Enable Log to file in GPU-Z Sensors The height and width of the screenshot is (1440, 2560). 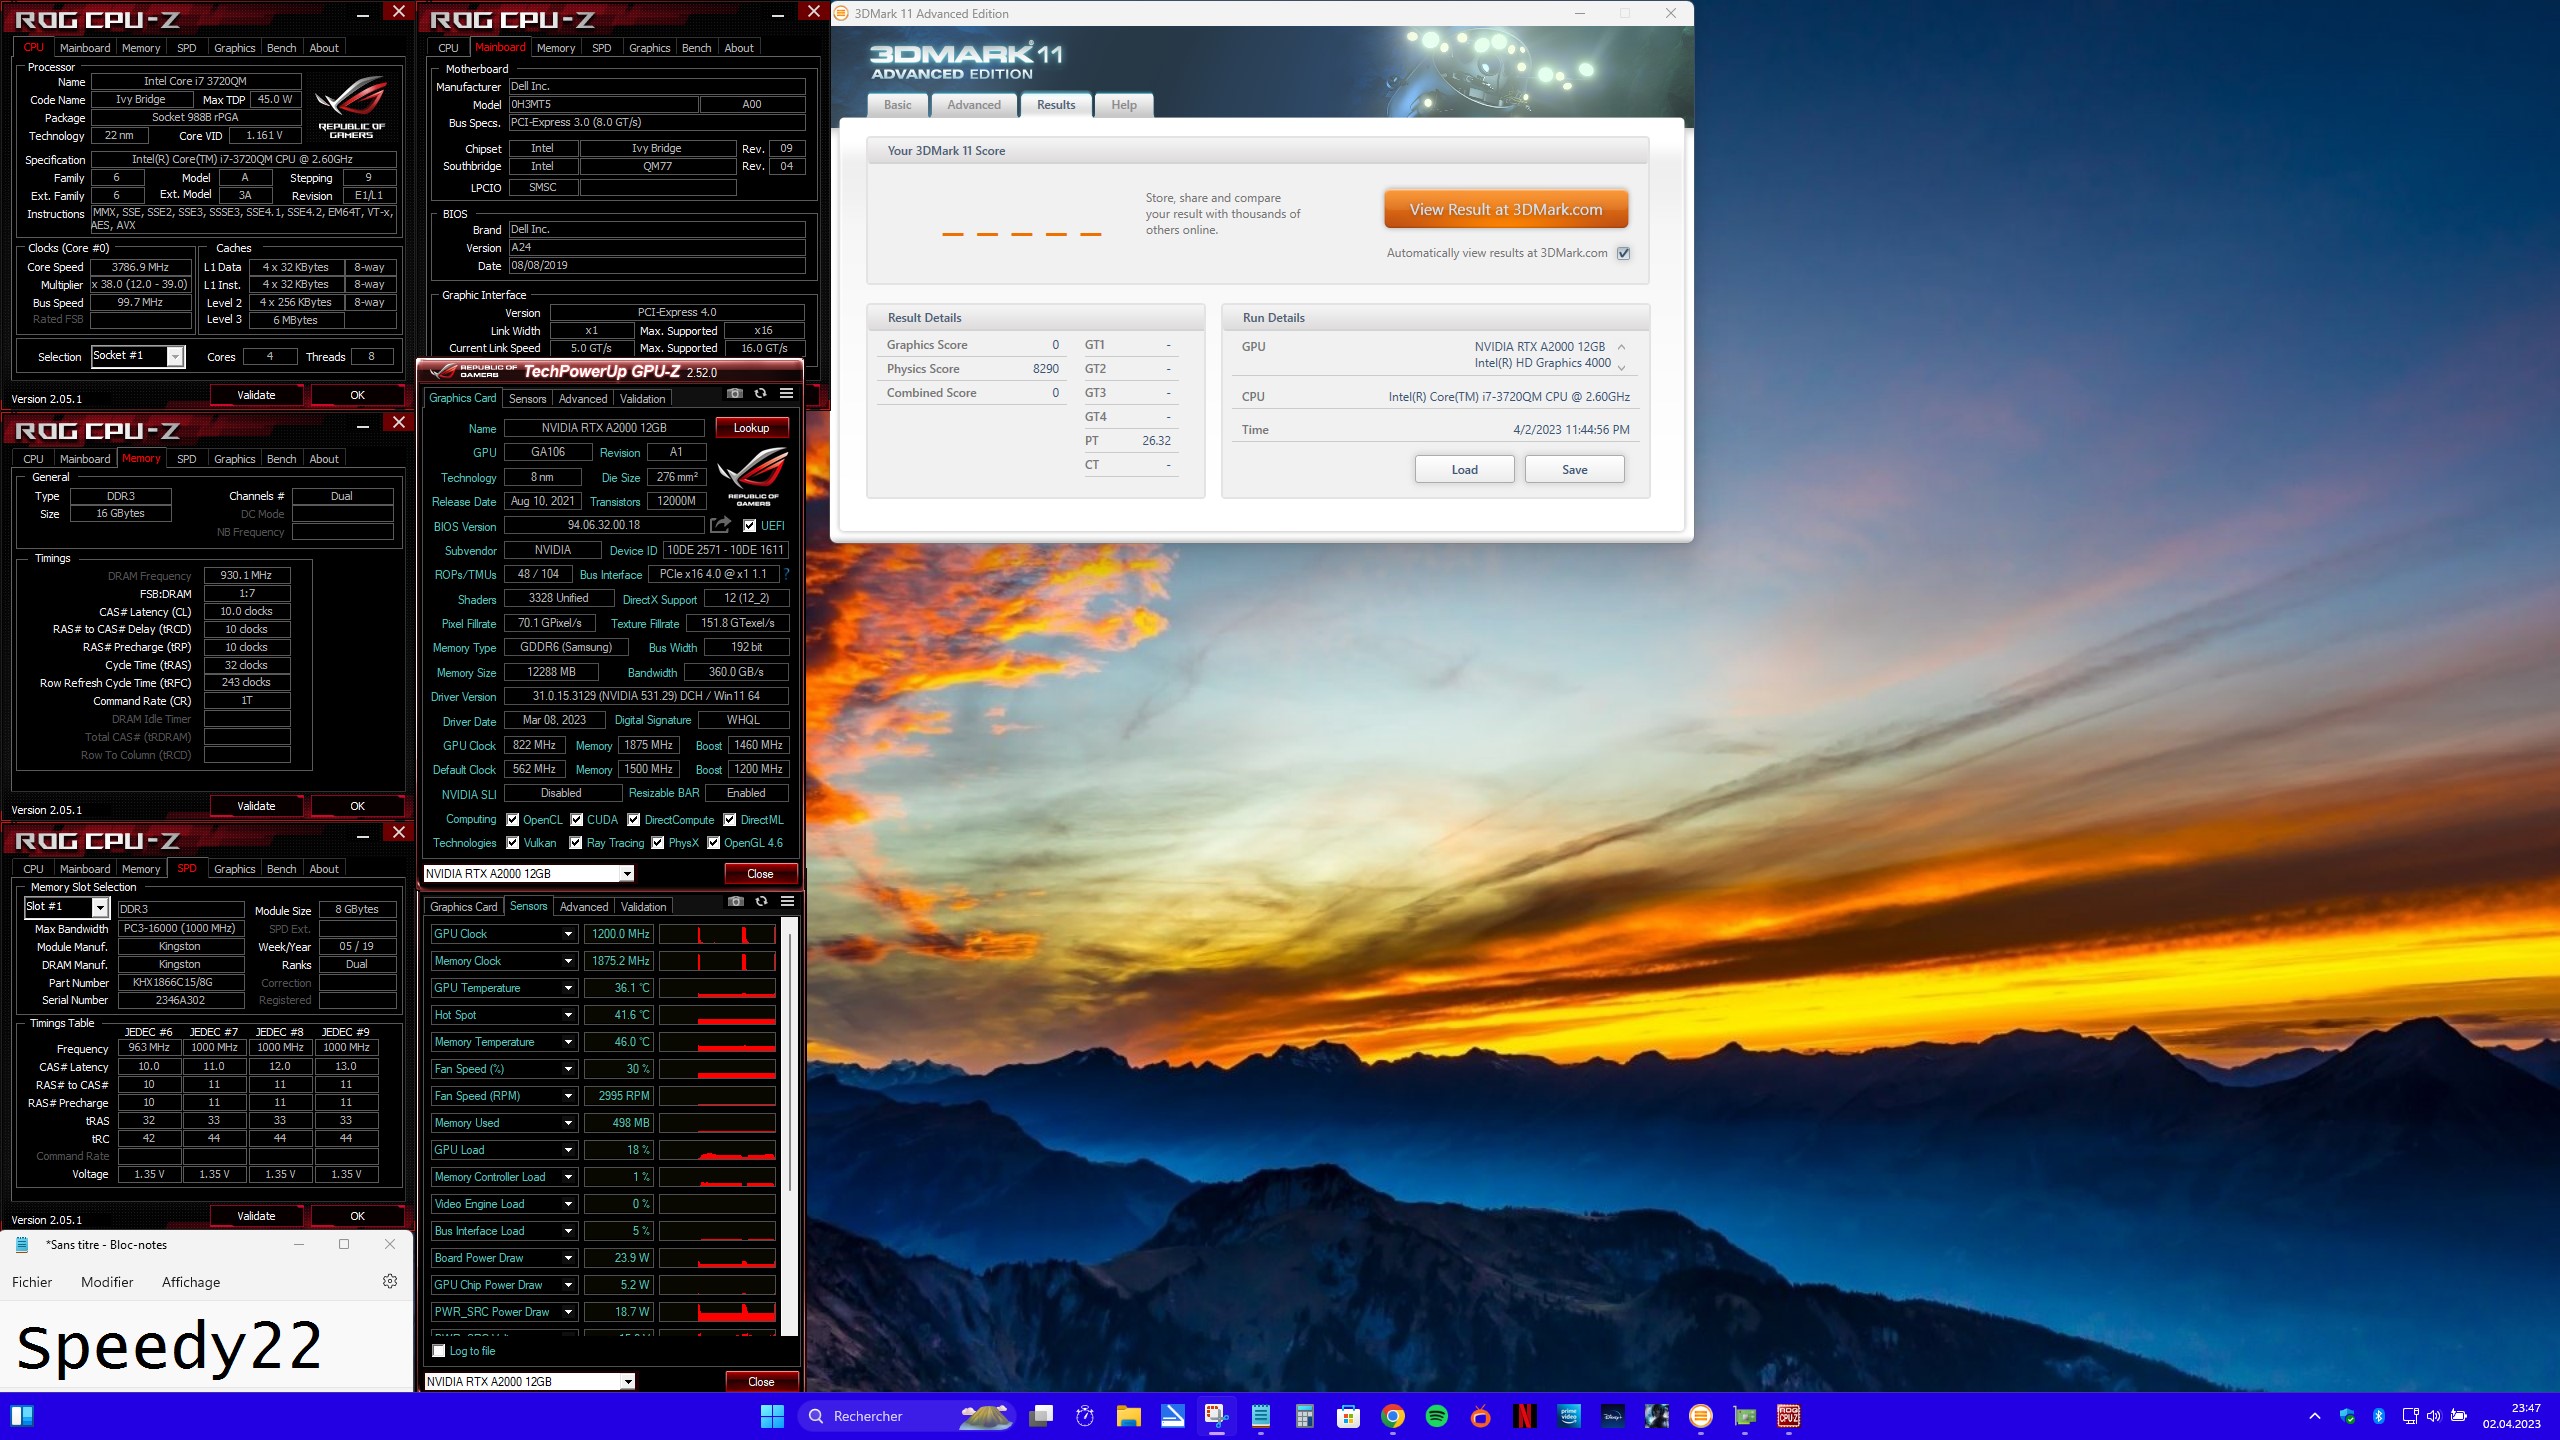click(x=439, y=1351)
